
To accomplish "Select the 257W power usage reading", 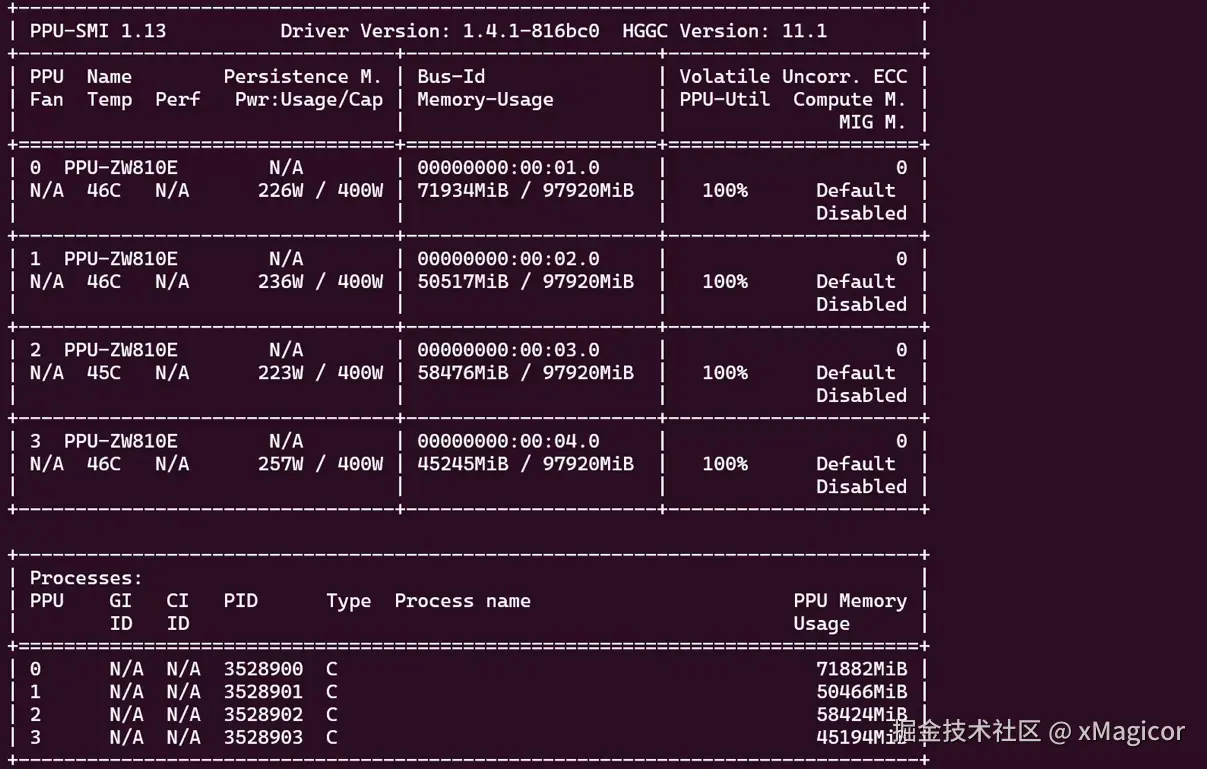I will point(280,463).
